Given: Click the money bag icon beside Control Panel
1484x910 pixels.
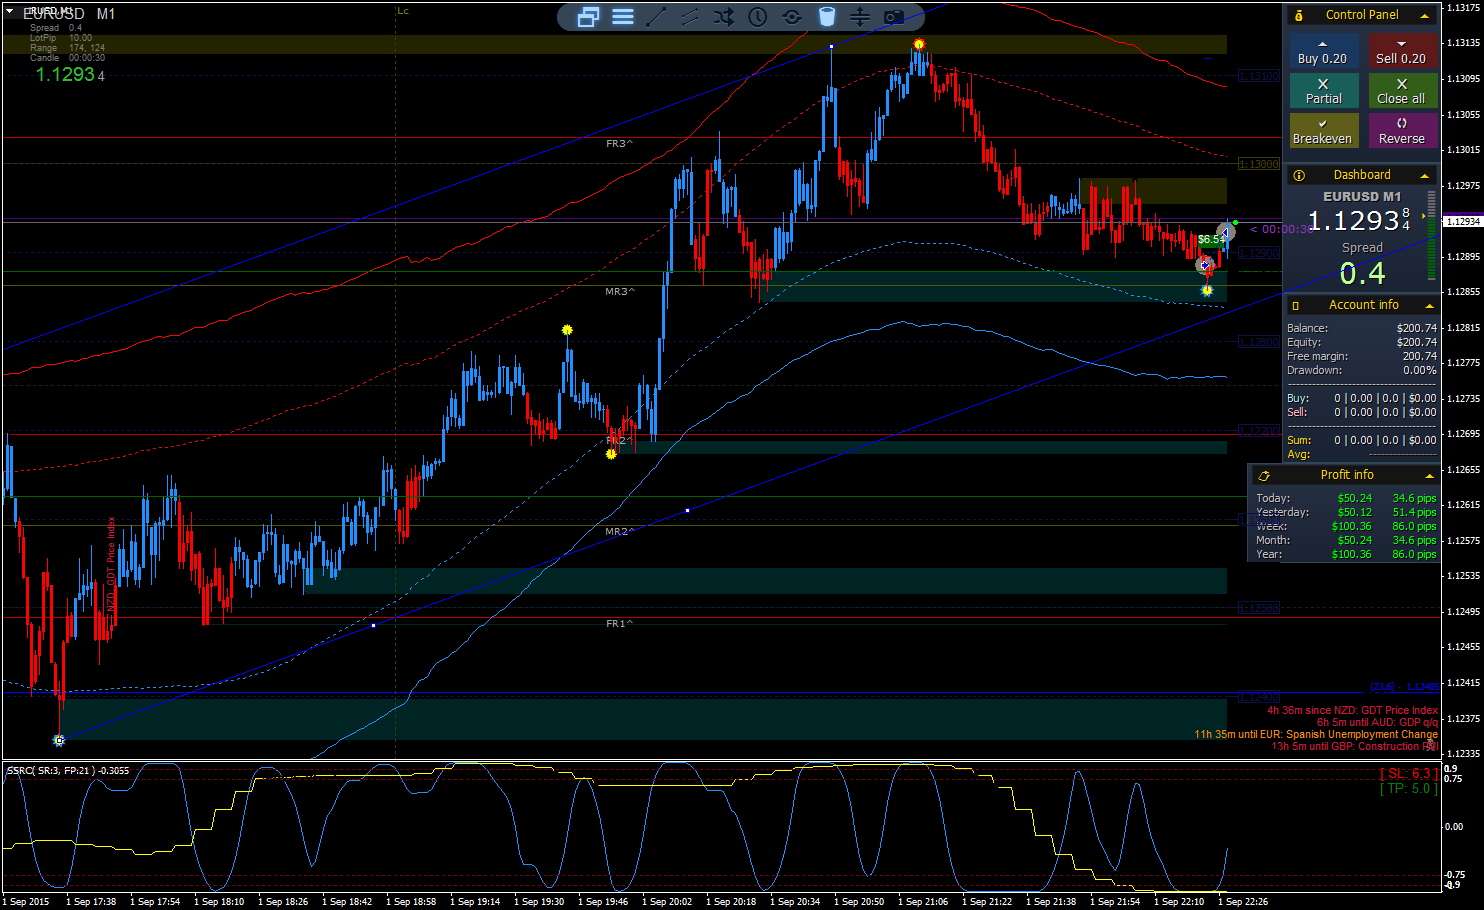Looking at the screenshot, I should tap(1299, 15).
